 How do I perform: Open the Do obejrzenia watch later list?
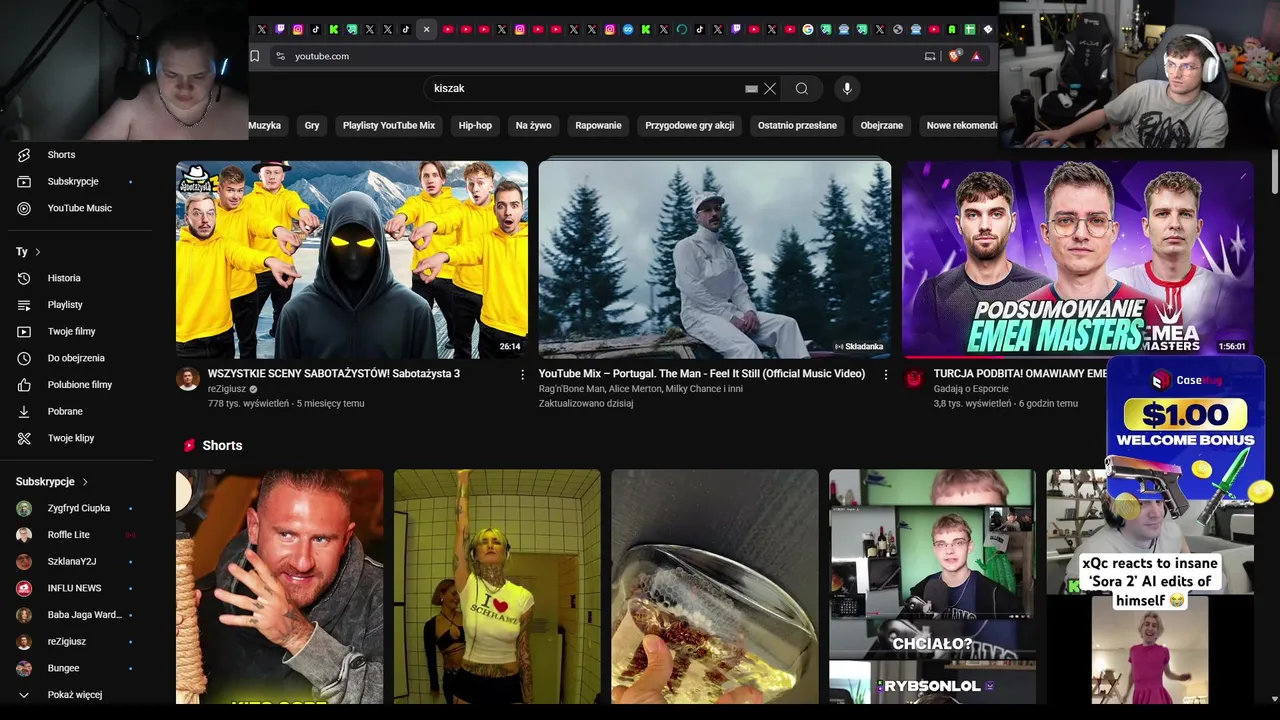tap(76, 358)
